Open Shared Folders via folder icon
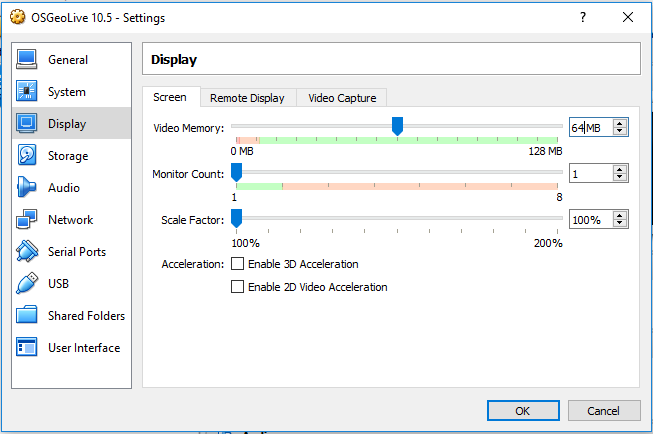Image resolution: width=653 pixels, height=434 pixels. coord(27,315)
